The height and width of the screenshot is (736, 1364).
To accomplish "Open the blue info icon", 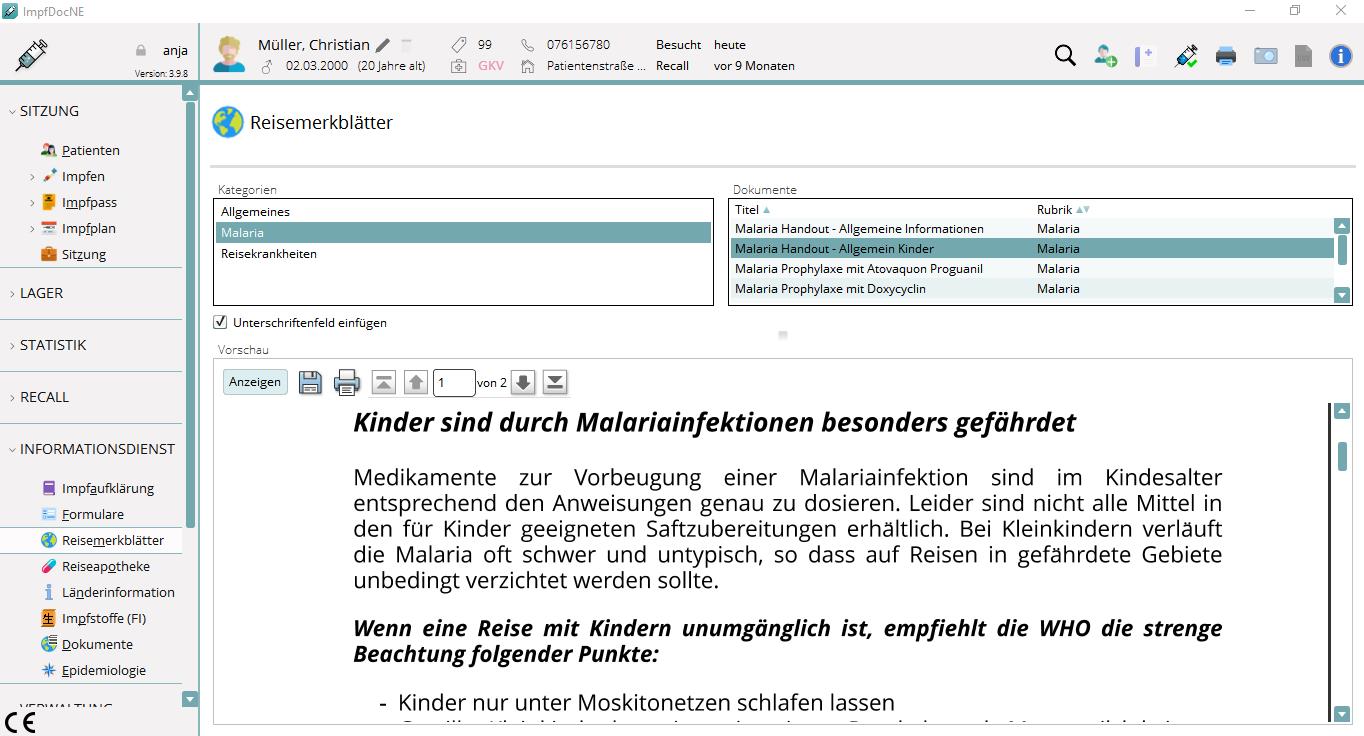I will coord(1341,56).
